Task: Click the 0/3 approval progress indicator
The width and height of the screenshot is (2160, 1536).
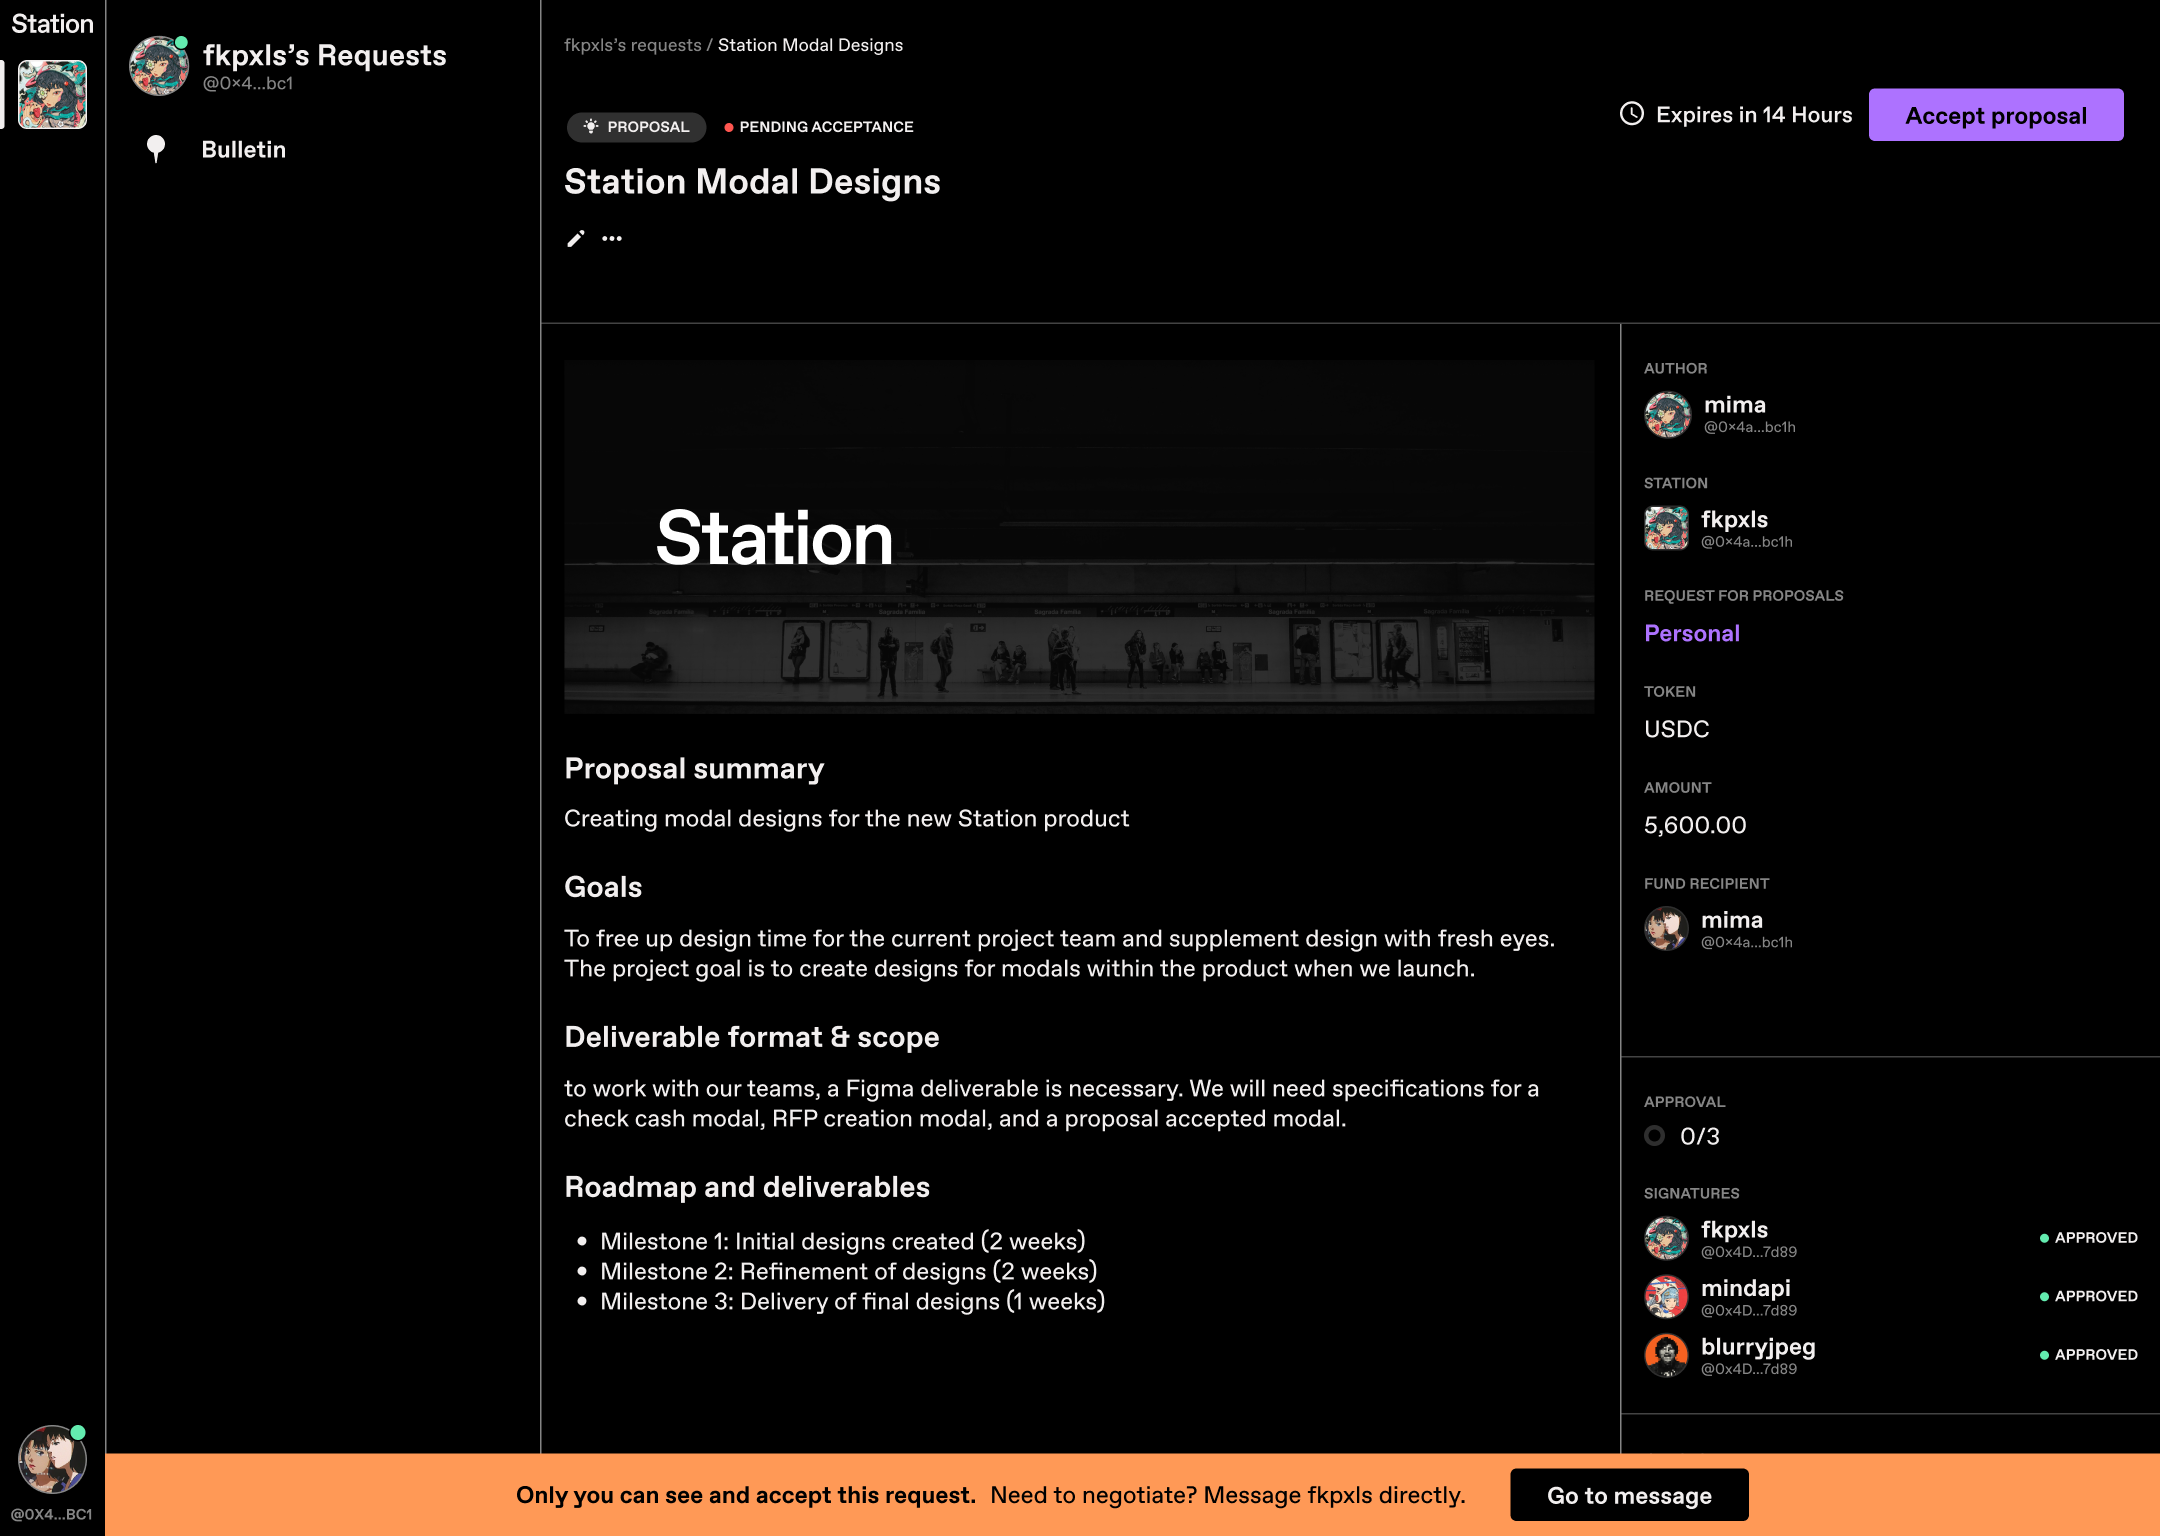Action: tap(1682, 1136)
